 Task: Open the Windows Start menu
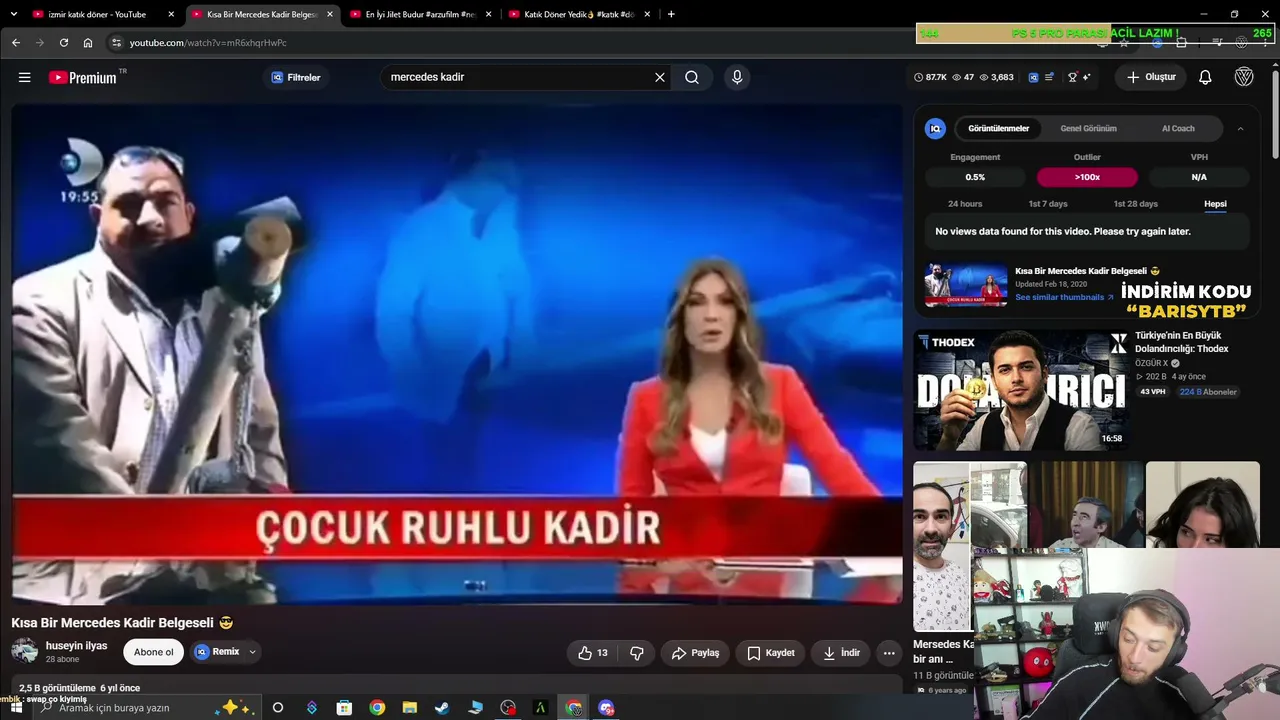15,708
